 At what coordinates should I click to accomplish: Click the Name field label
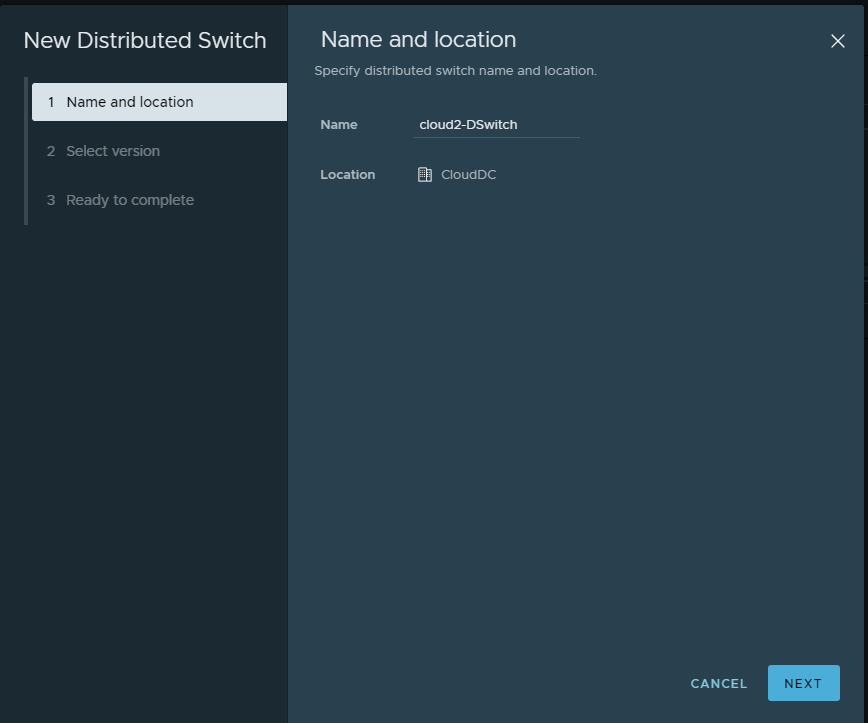(x=339, y=125)
